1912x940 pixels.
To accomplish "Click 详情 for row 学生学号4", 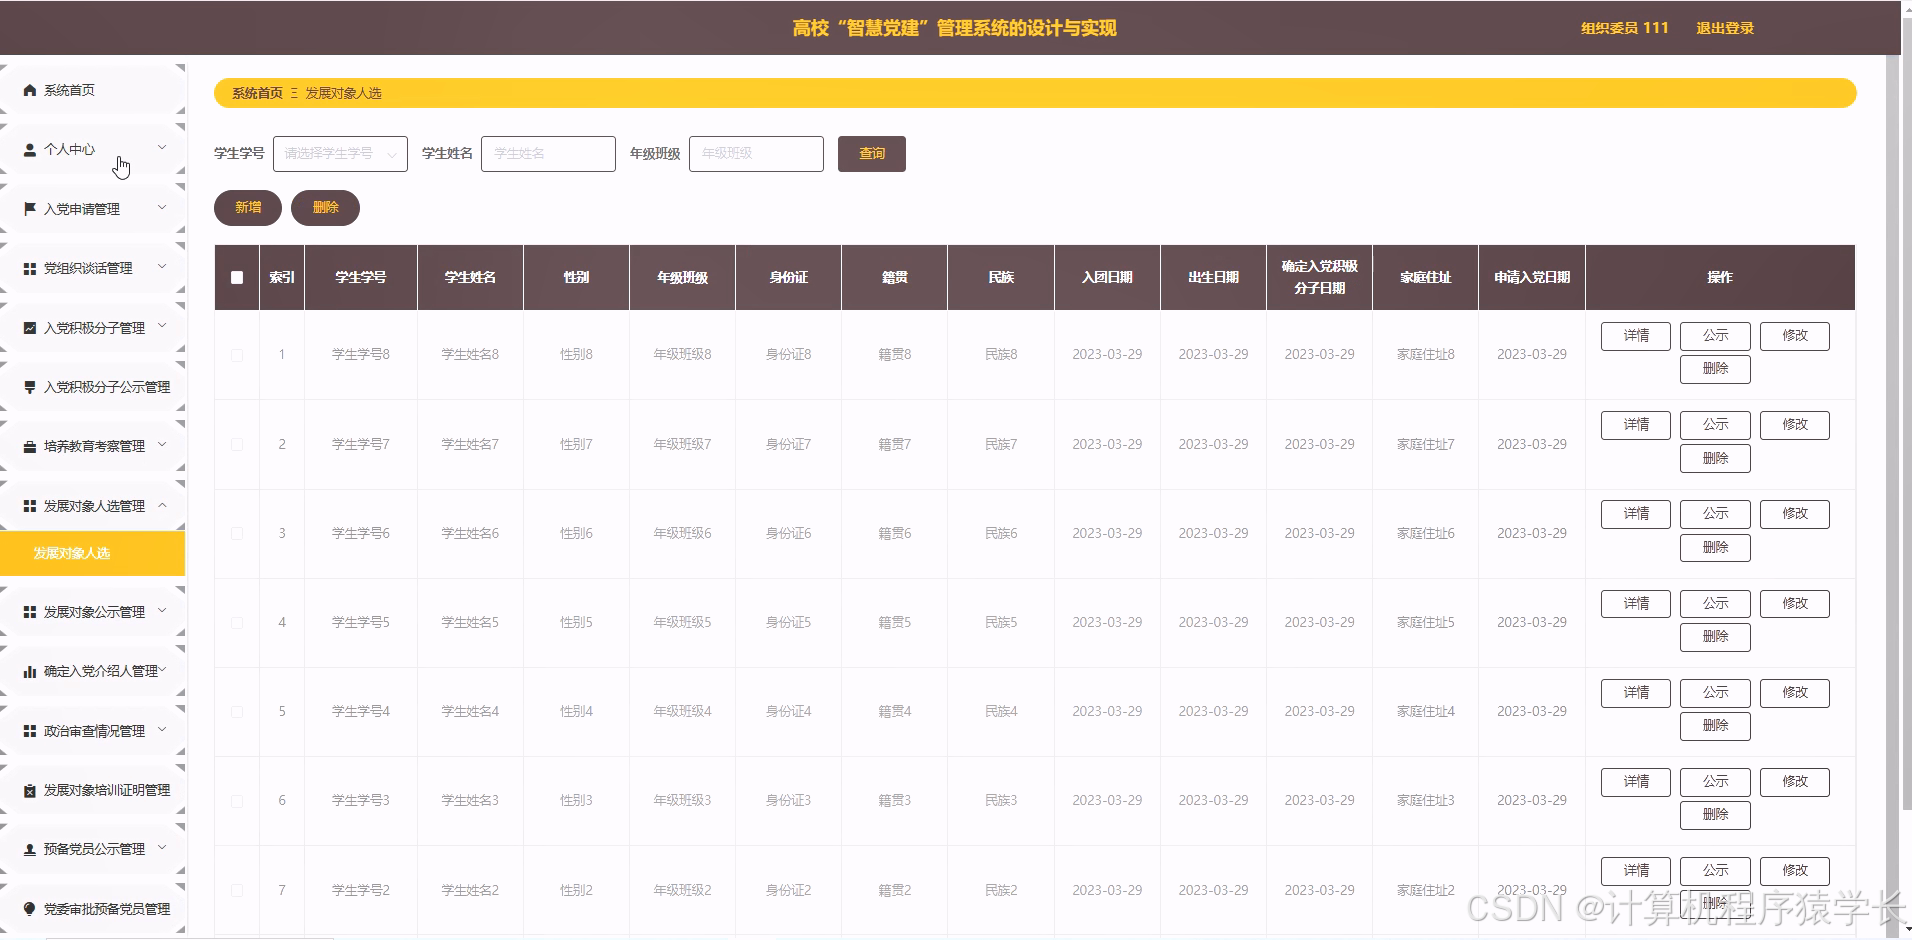I will [x=1636, y=693].
